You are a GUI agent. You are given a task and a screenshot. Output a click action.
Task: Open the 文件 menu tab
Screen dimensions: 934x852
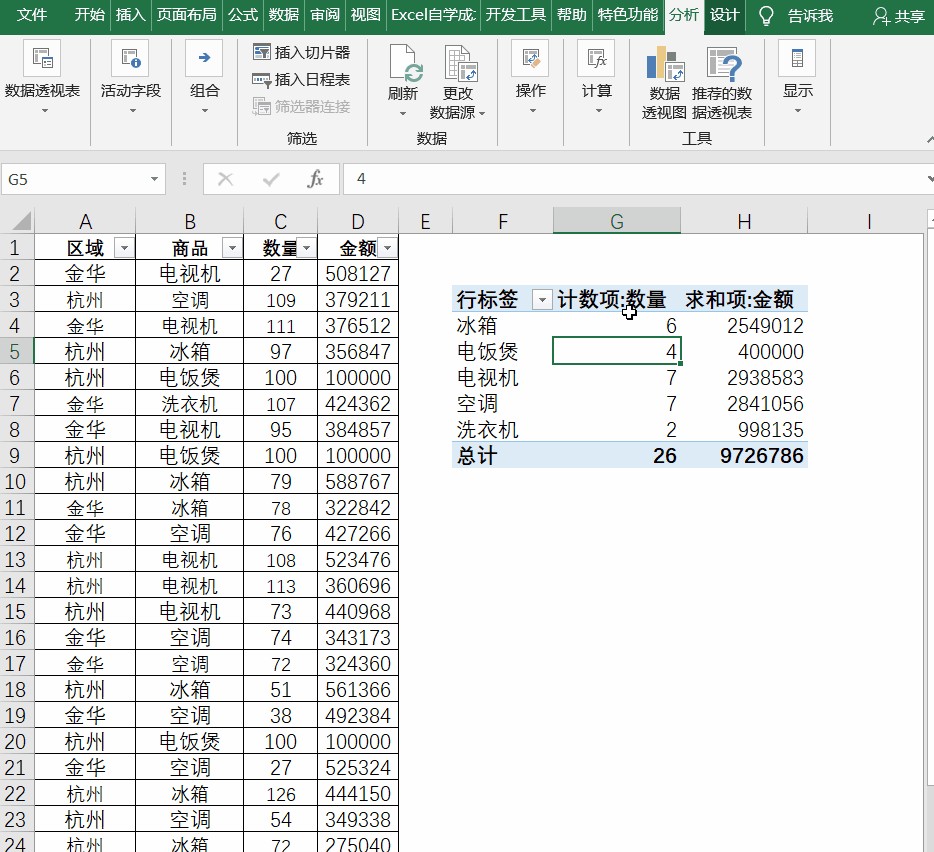pos(32,15)
